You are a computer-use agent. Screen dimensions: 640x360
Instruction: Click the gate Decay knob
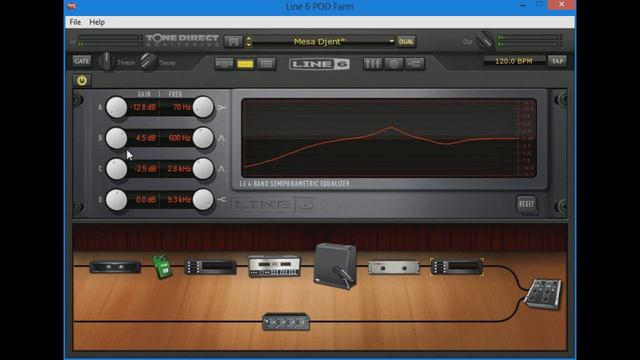point(149,62)
